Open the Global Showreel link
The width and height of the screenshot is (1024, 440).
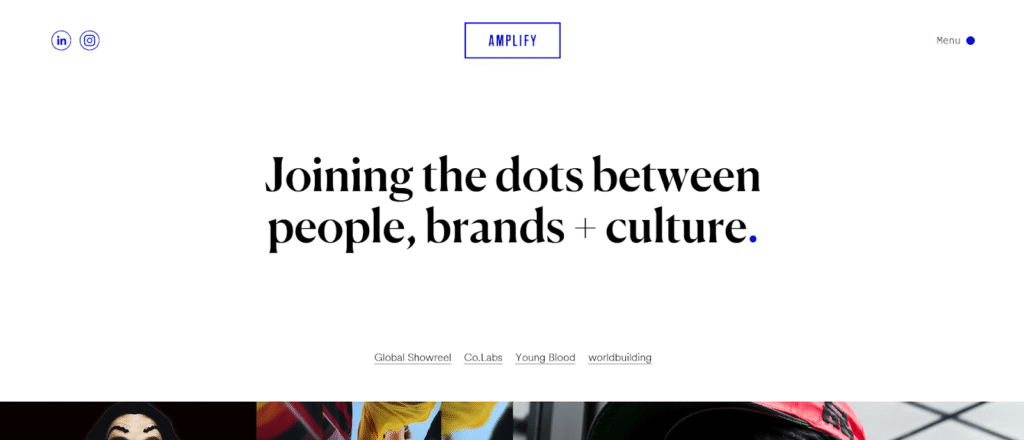tap(413, 357)
